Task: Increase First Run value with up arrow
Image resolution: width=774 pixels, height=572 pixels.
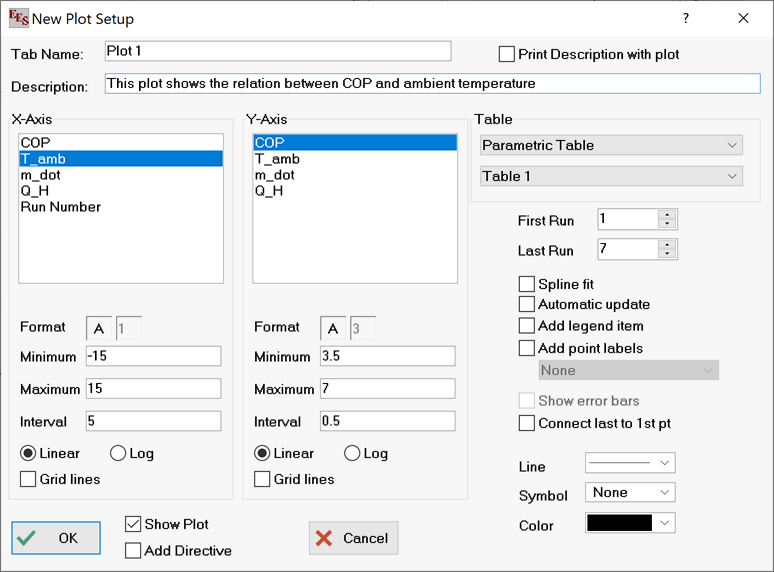Action: tap(668, 214)
